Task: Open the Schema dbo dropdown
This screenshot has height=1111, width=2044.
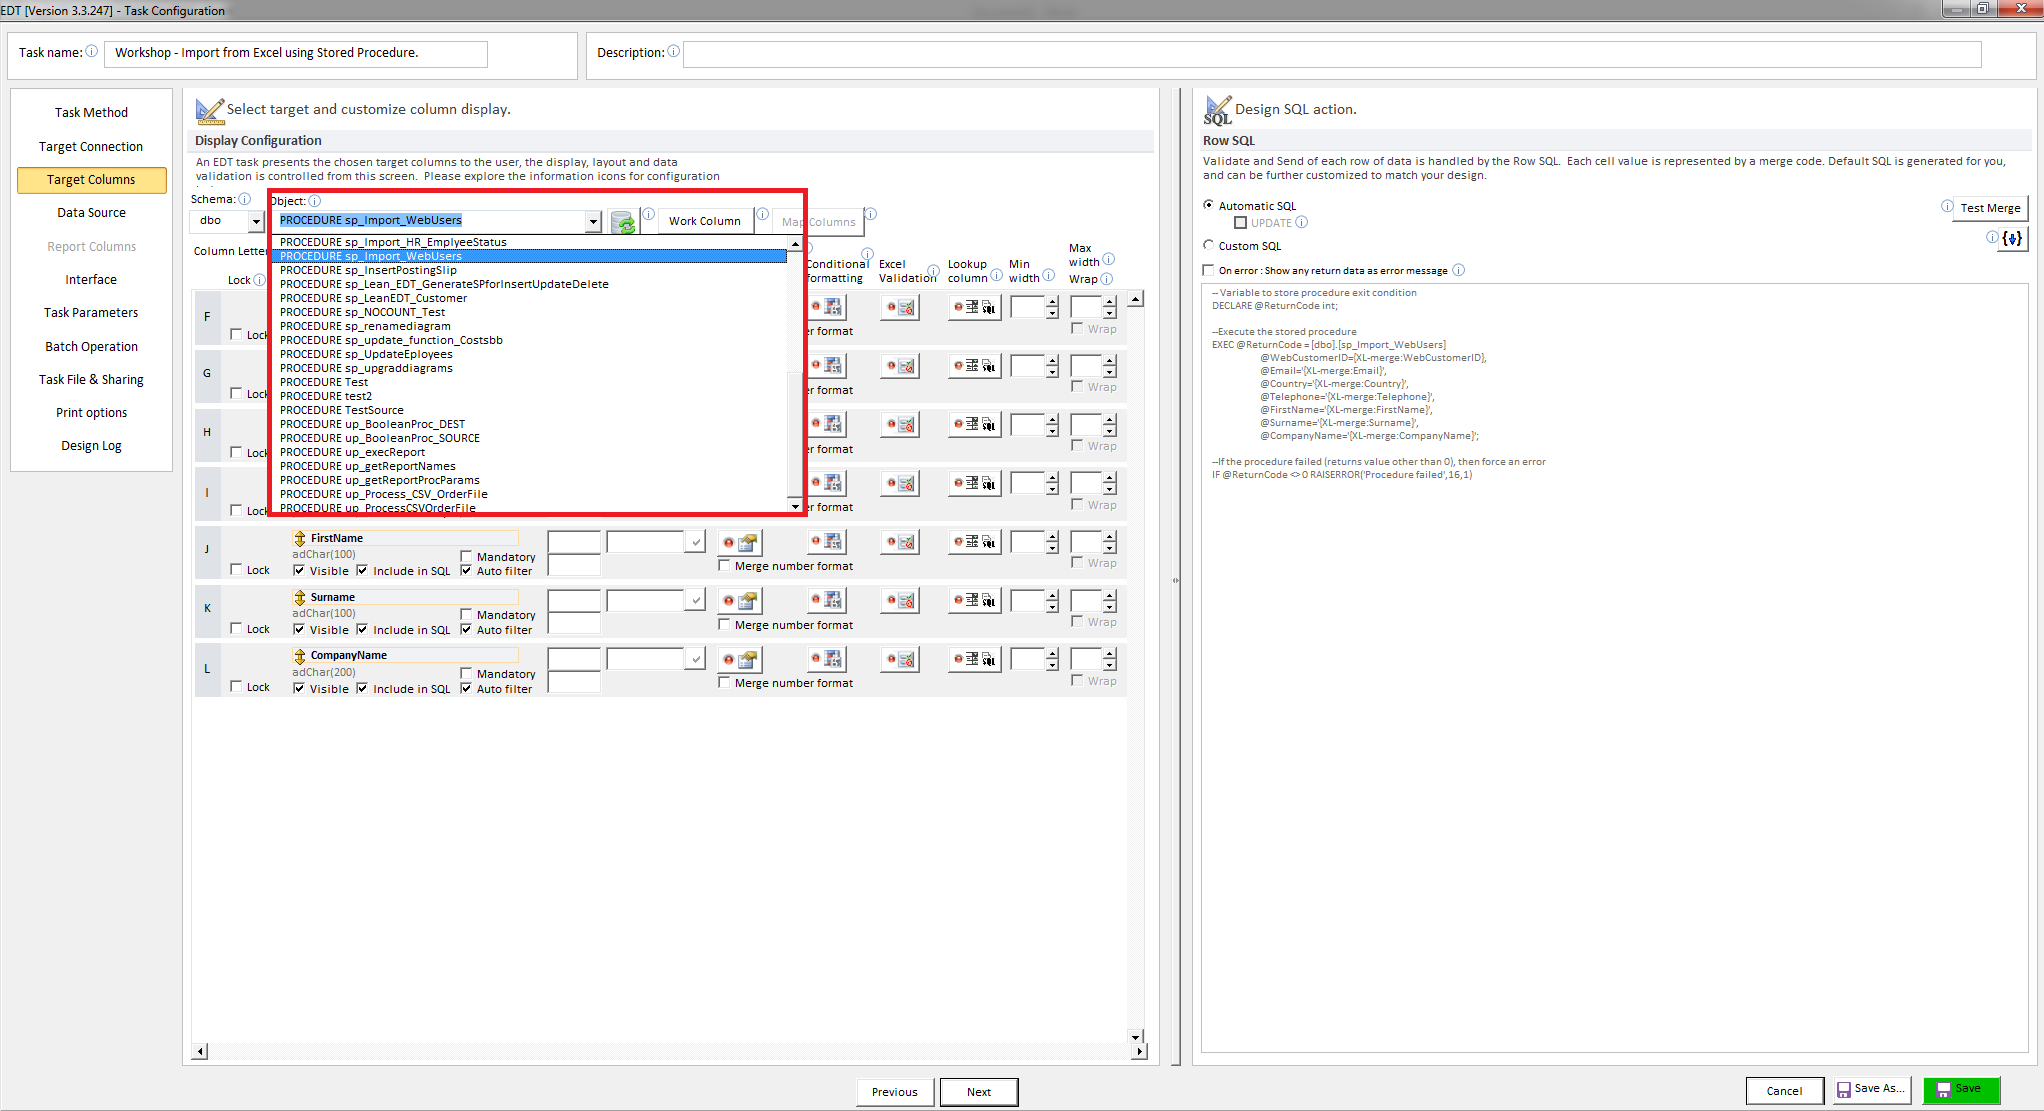Action: tap(256, 221)
